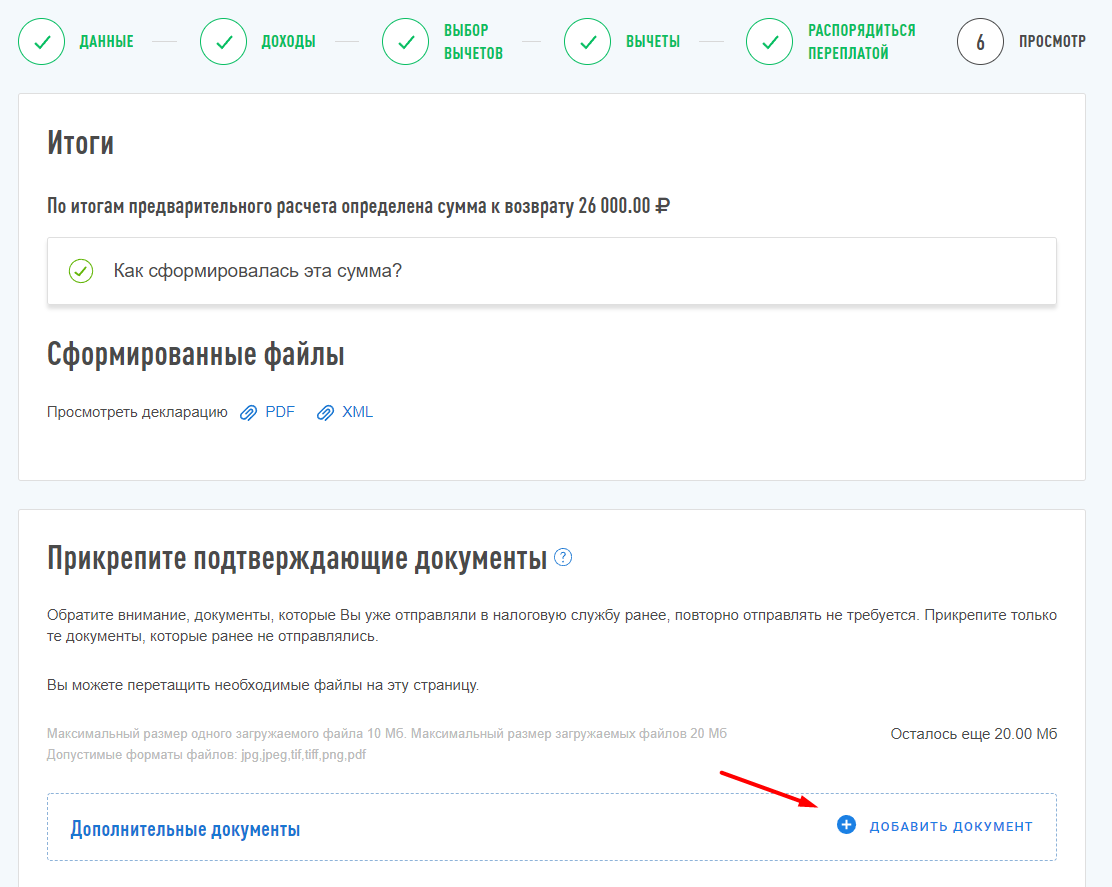Open the declaration PDF link

[280, 412]
